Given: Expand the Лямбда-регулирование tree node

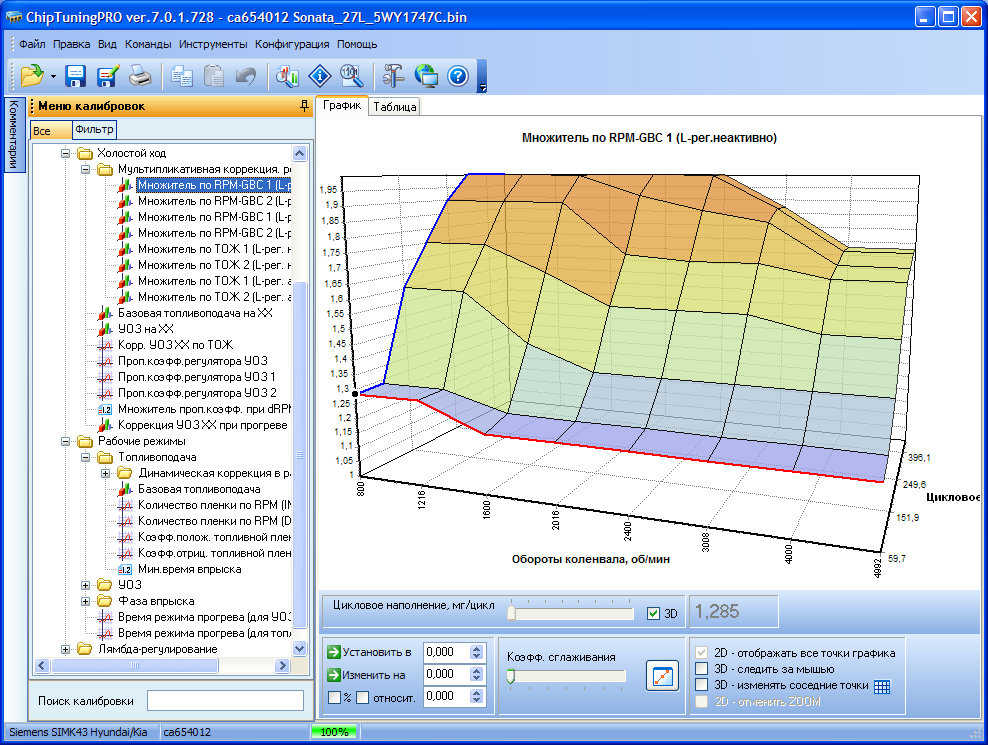Looking at the screenshot, I should 67,649.
